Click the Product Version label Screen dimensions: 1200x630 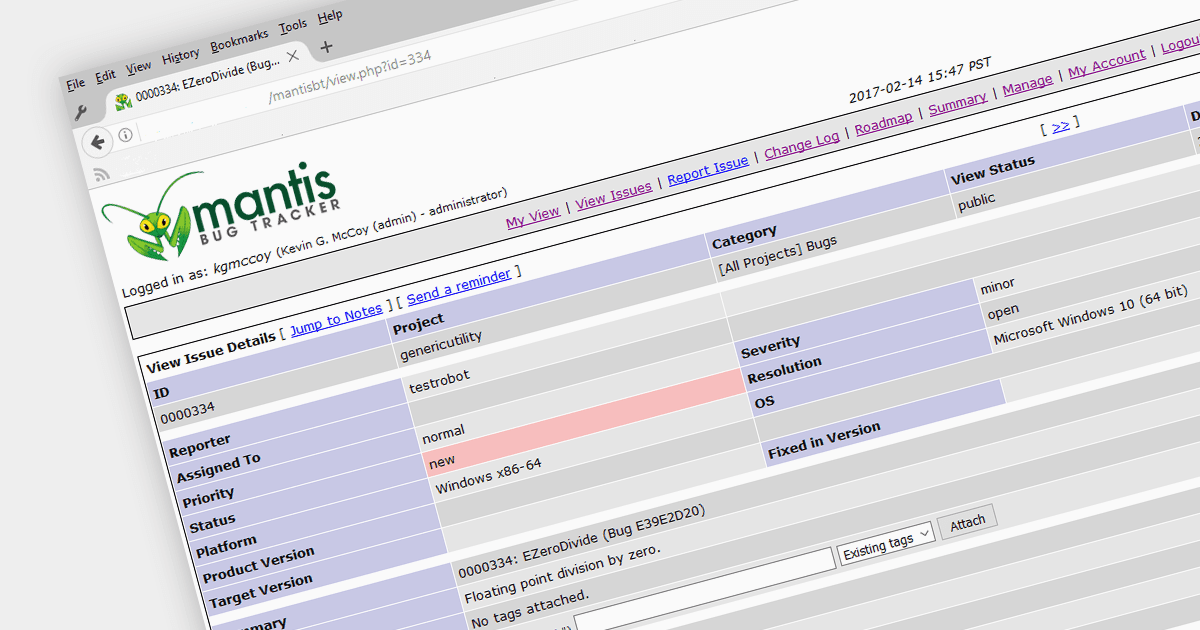click(258, 564)
